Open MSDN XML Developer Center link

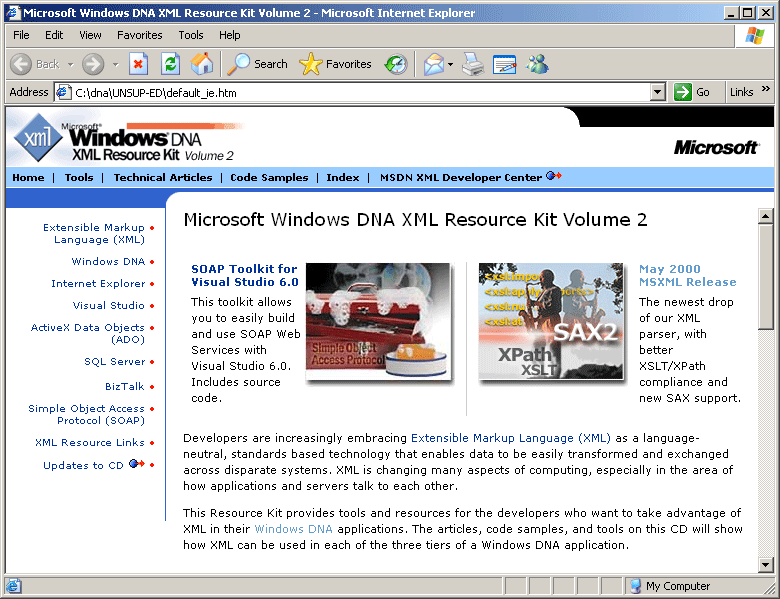[461, 178]
